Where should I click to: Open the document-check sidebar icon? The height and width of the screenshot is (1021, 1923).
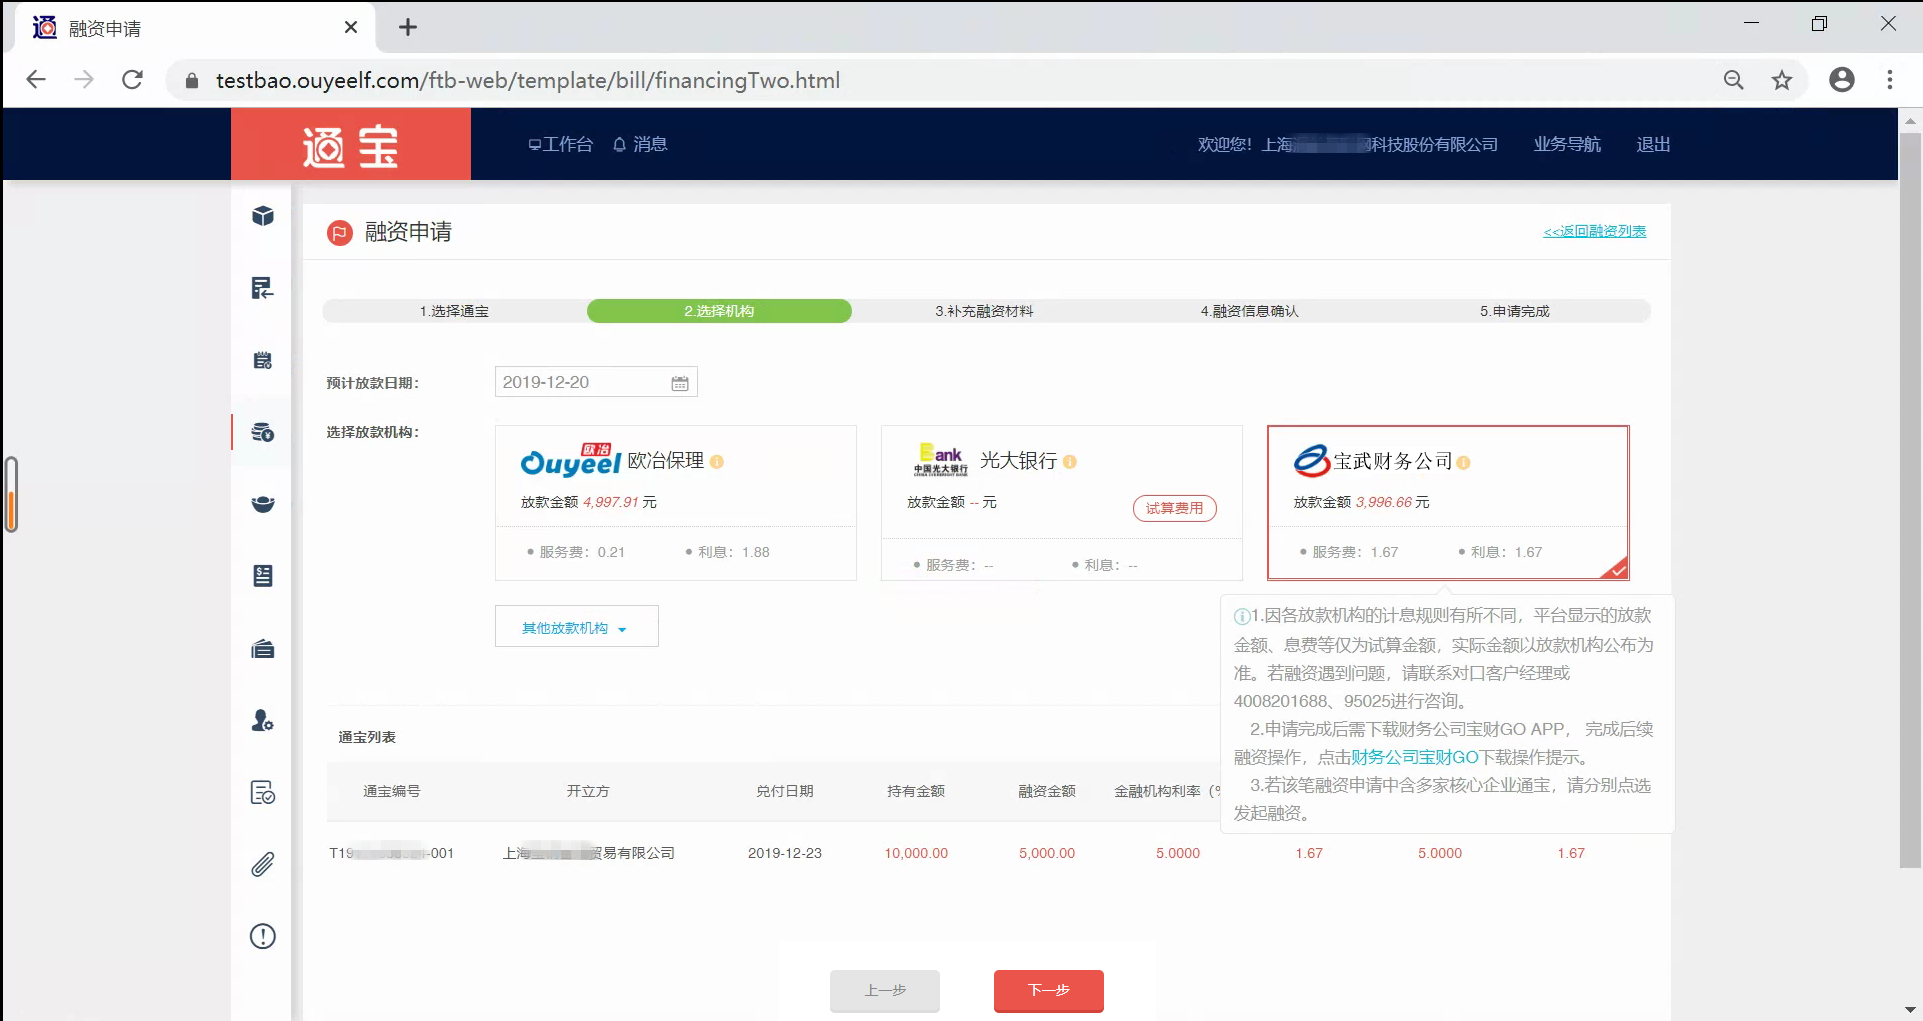[263, 793]
